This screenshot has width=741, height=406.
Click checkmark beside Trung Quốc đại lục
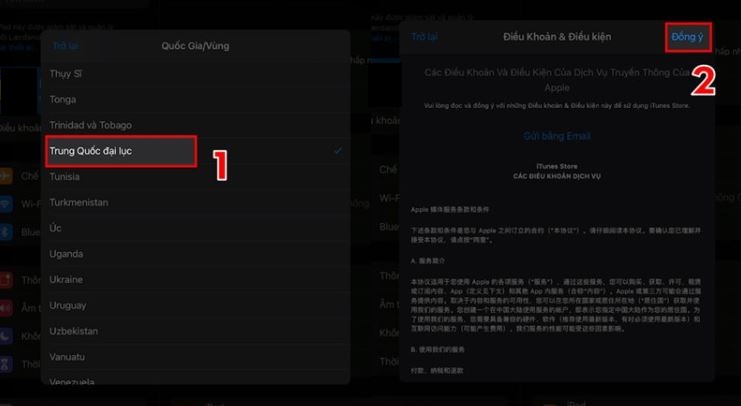[338, 151]
